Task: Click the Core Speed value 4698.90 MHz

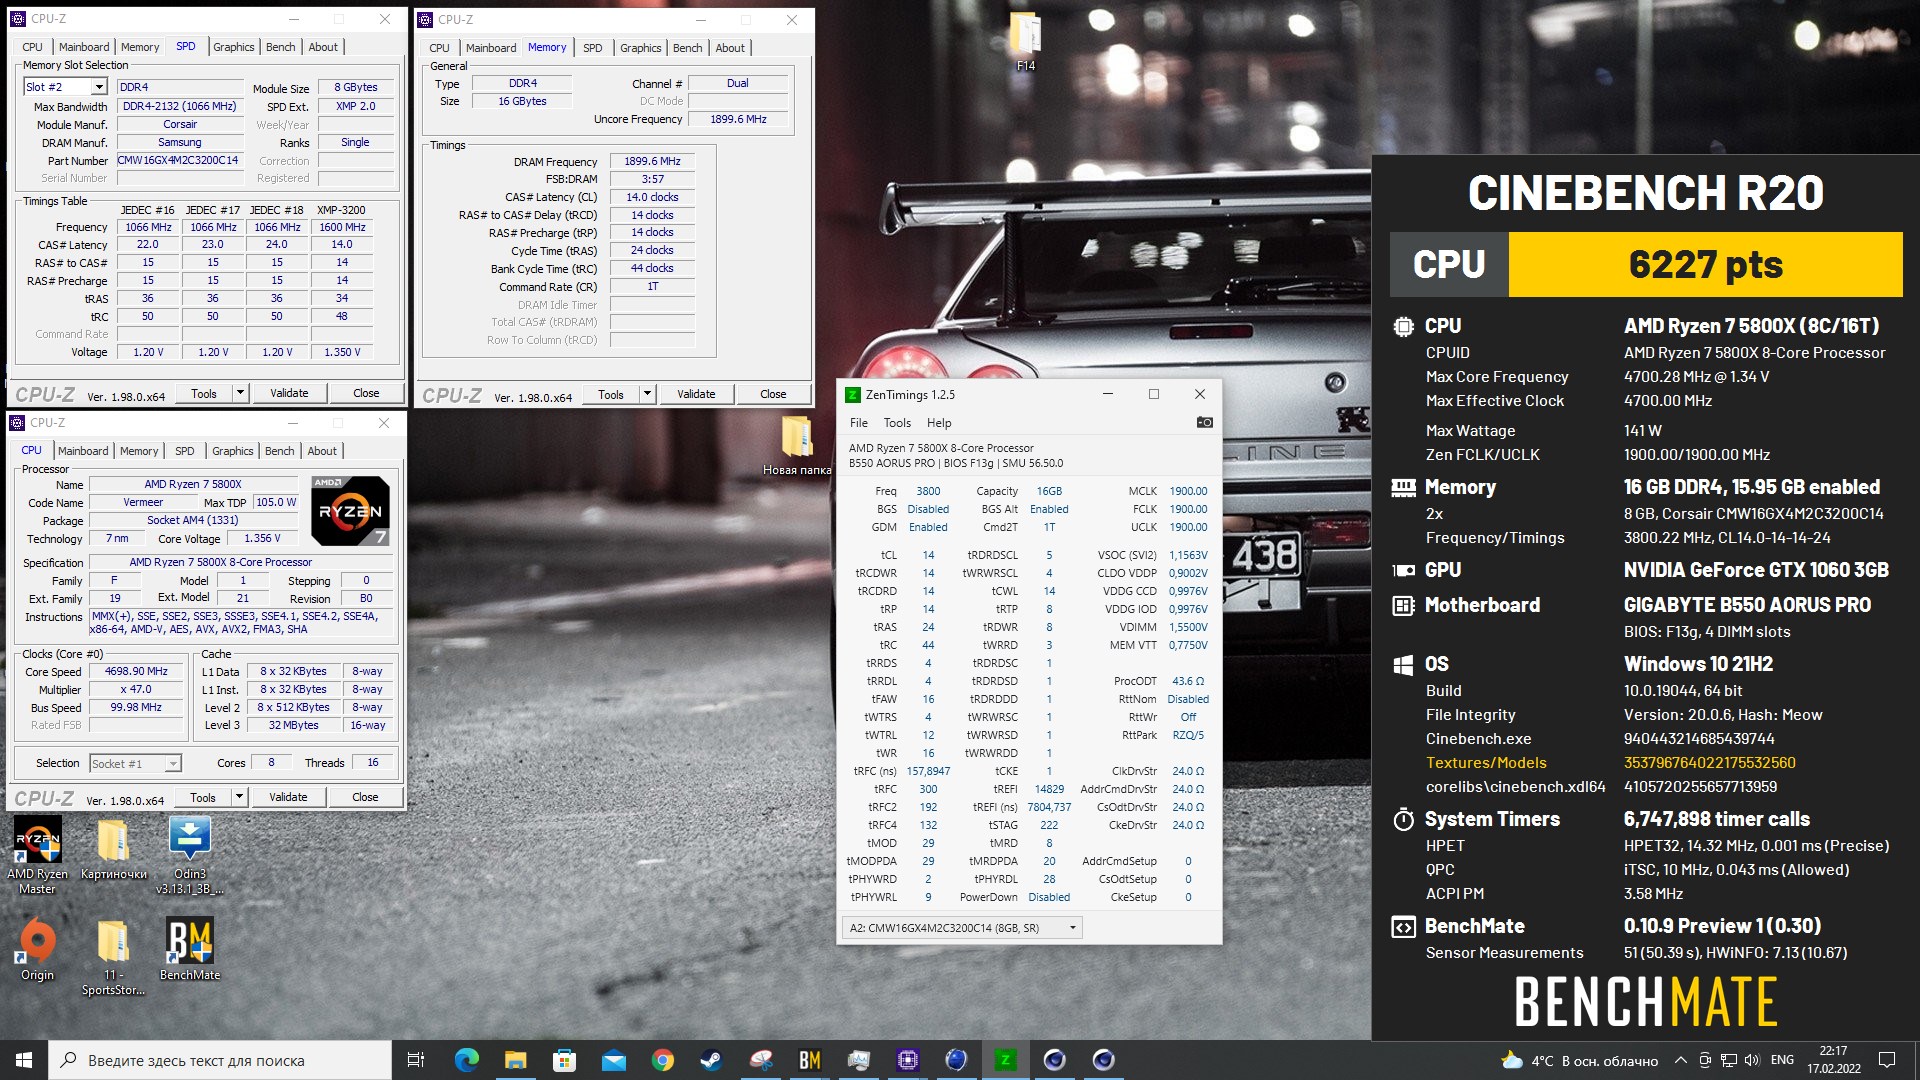Action: point(136,671)
